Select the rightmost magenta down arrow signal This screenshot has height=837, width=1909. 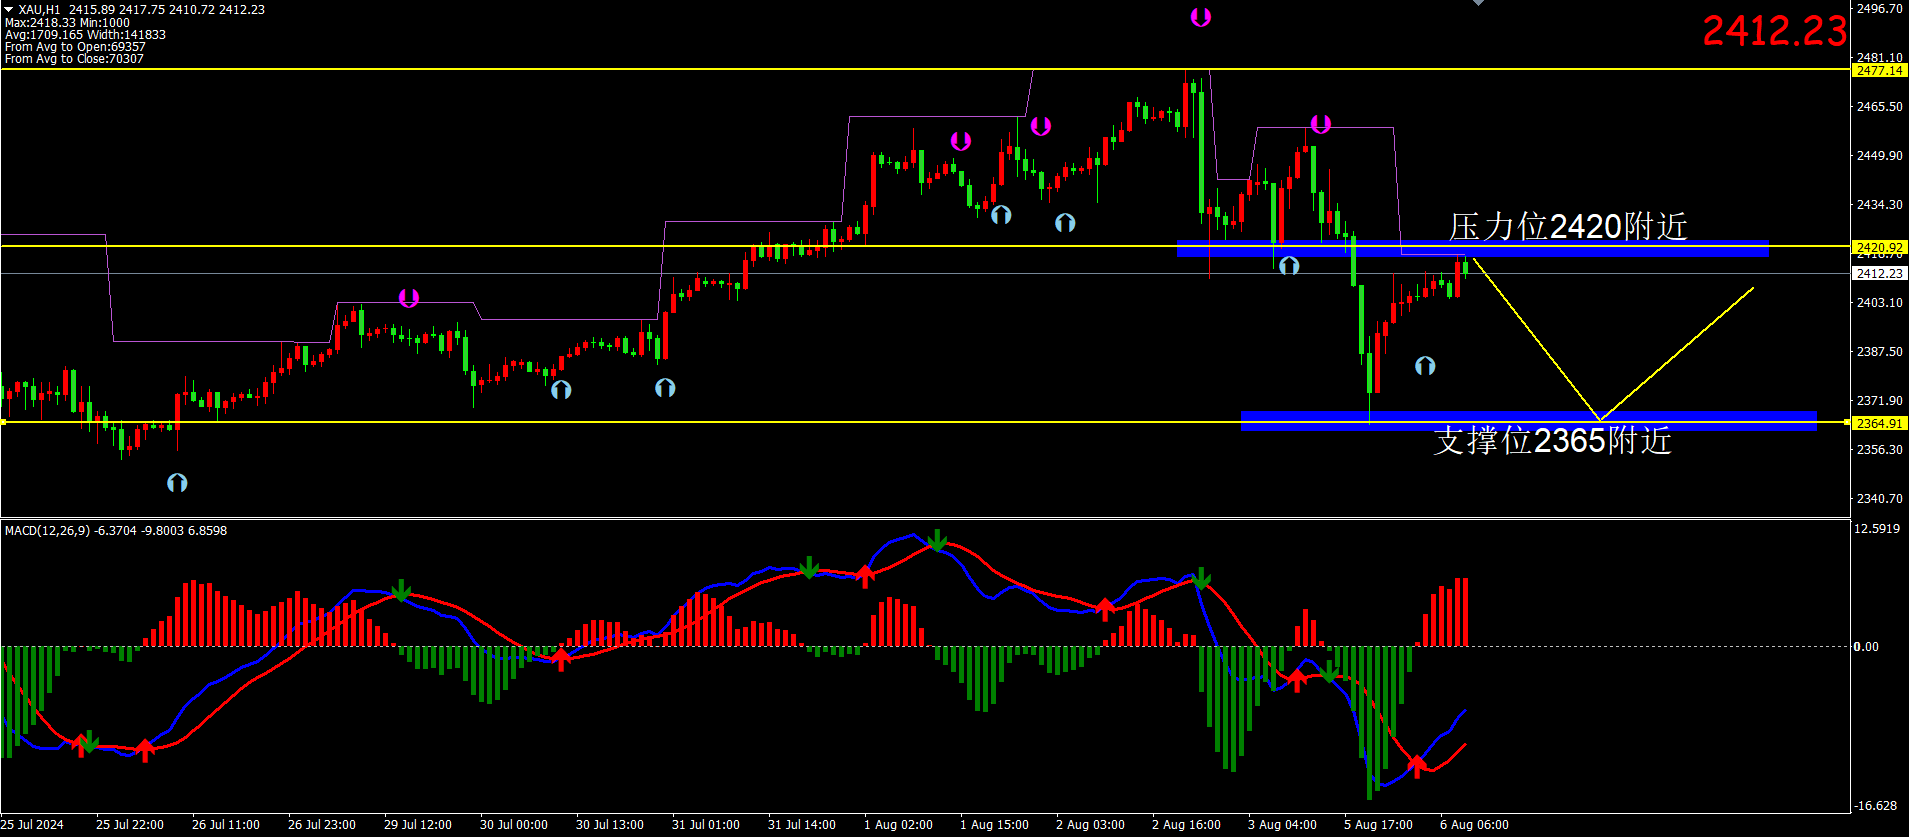click(x=1320, y=124)
